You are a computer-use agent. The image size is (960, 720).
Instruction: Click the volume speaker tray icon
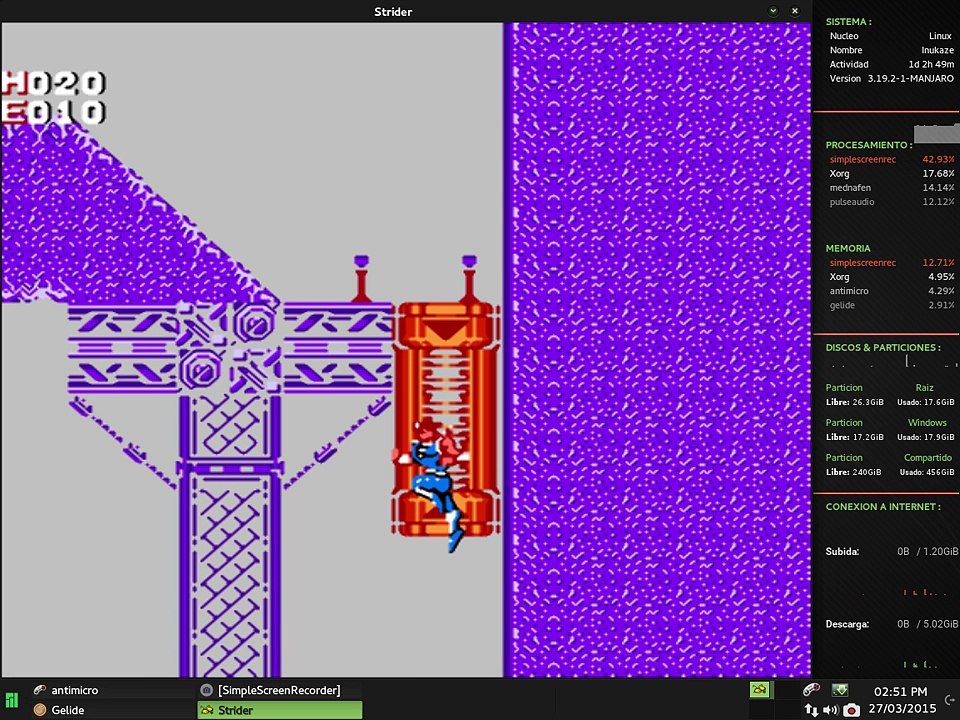tap(830, 710)
